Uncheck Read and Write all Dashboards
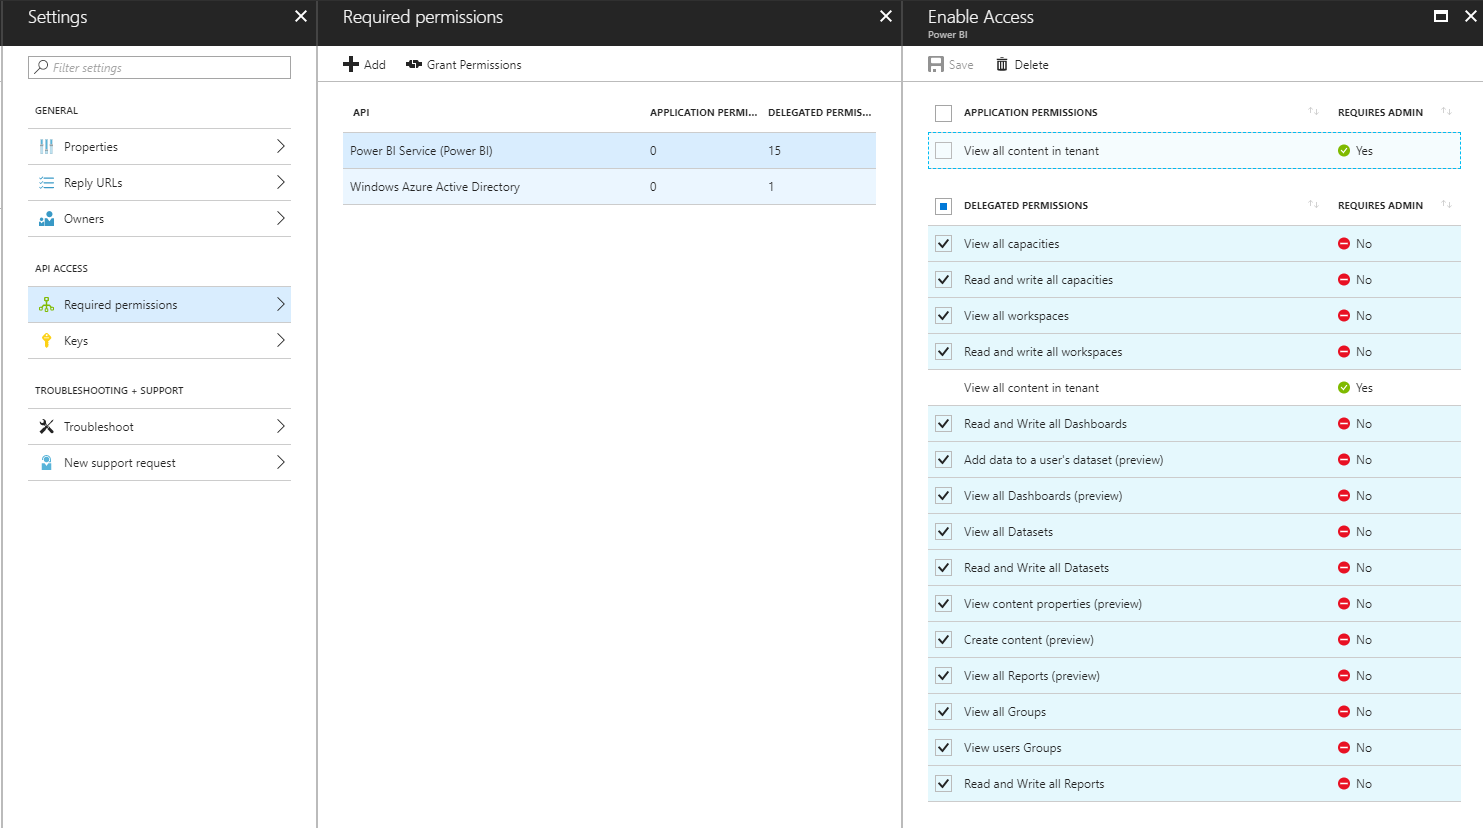 (943, 423)
